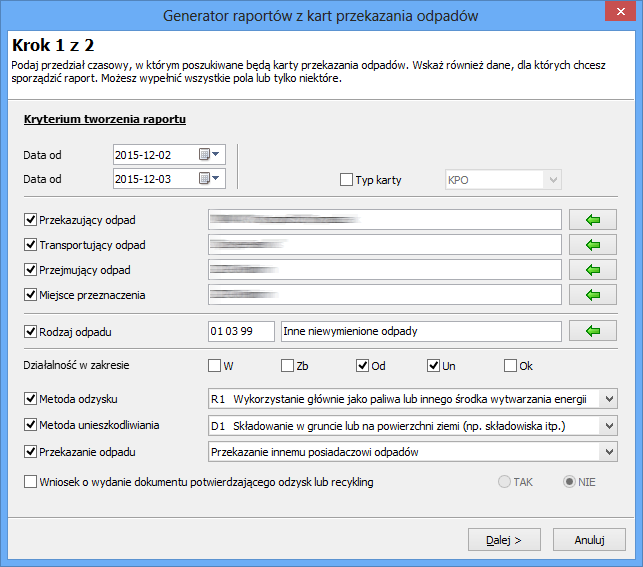Click green arrow button beside Przekazujący odpad
Image resolution: width=643 pixels, height=567 pixels.
[593, 219]
